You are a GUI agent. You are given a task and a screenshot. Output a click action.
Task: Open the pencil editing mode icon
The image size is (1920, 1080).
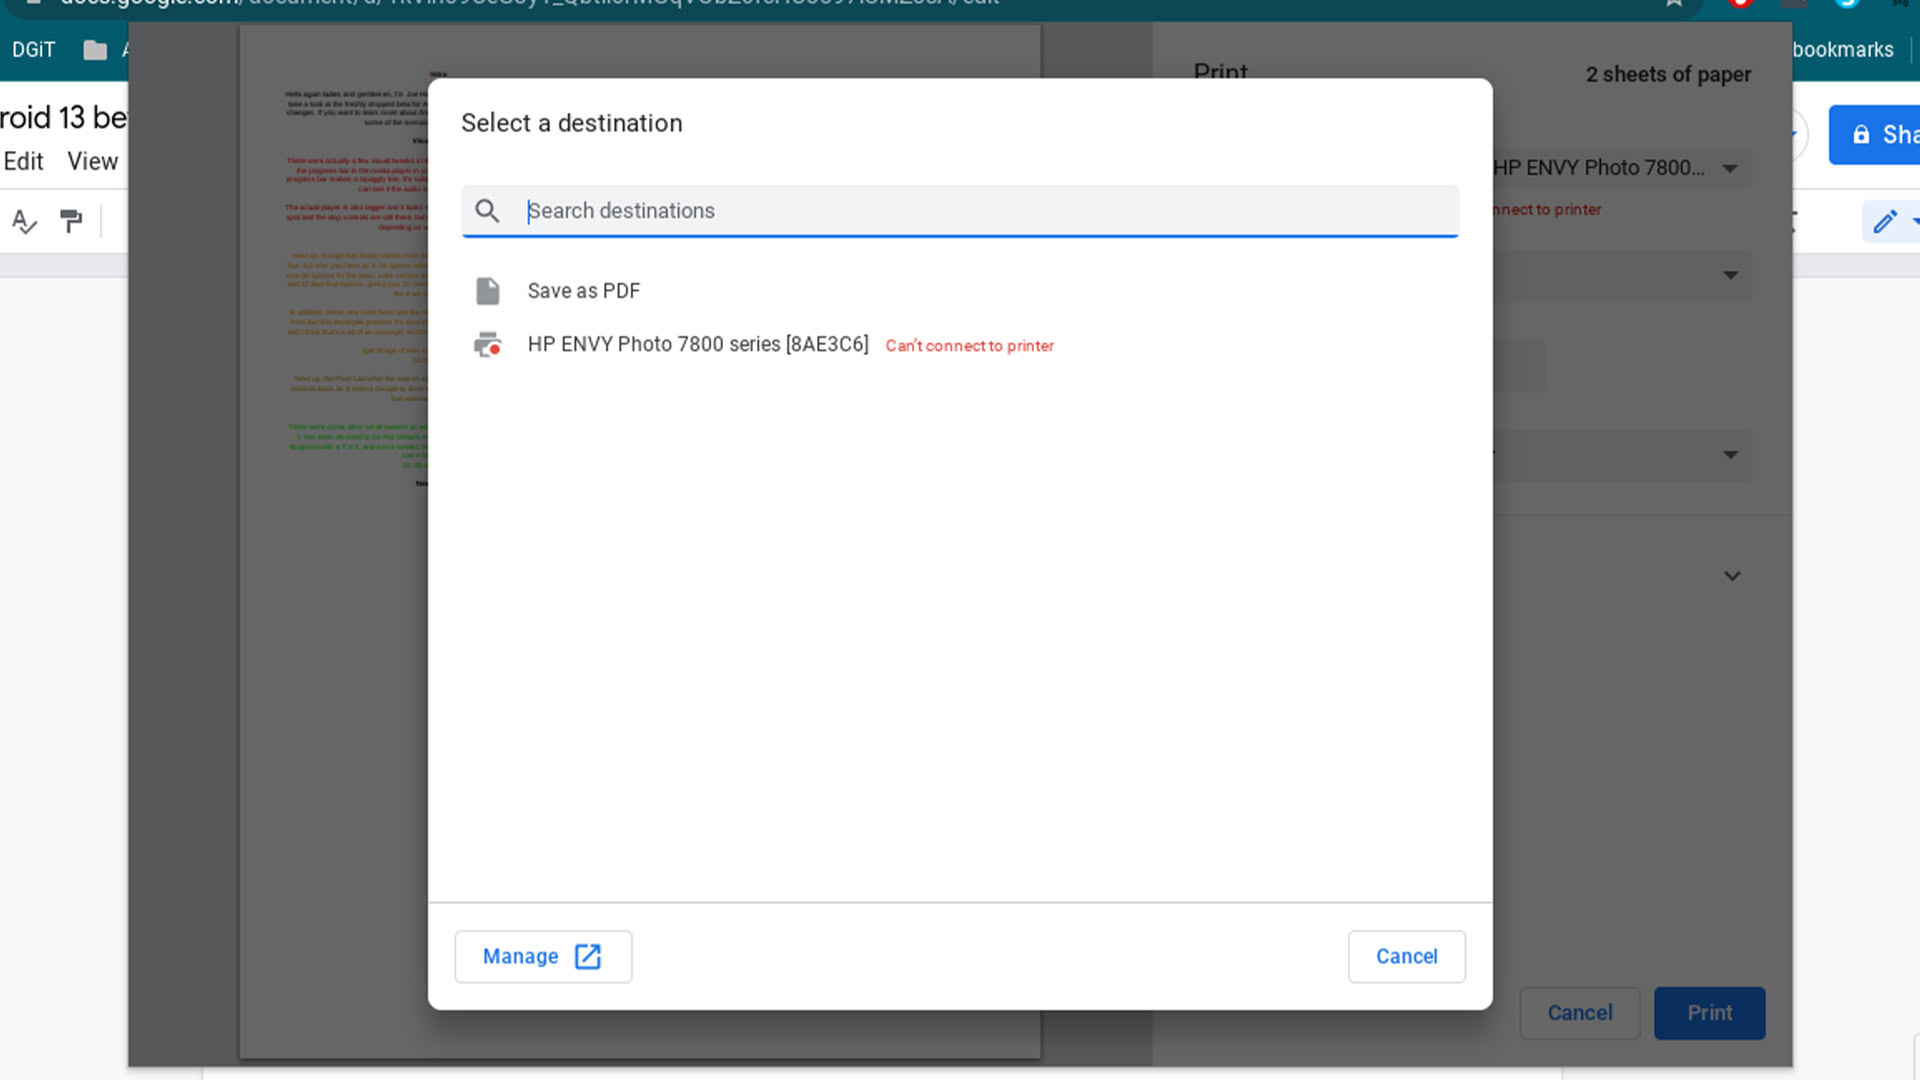pos(1884,221)
